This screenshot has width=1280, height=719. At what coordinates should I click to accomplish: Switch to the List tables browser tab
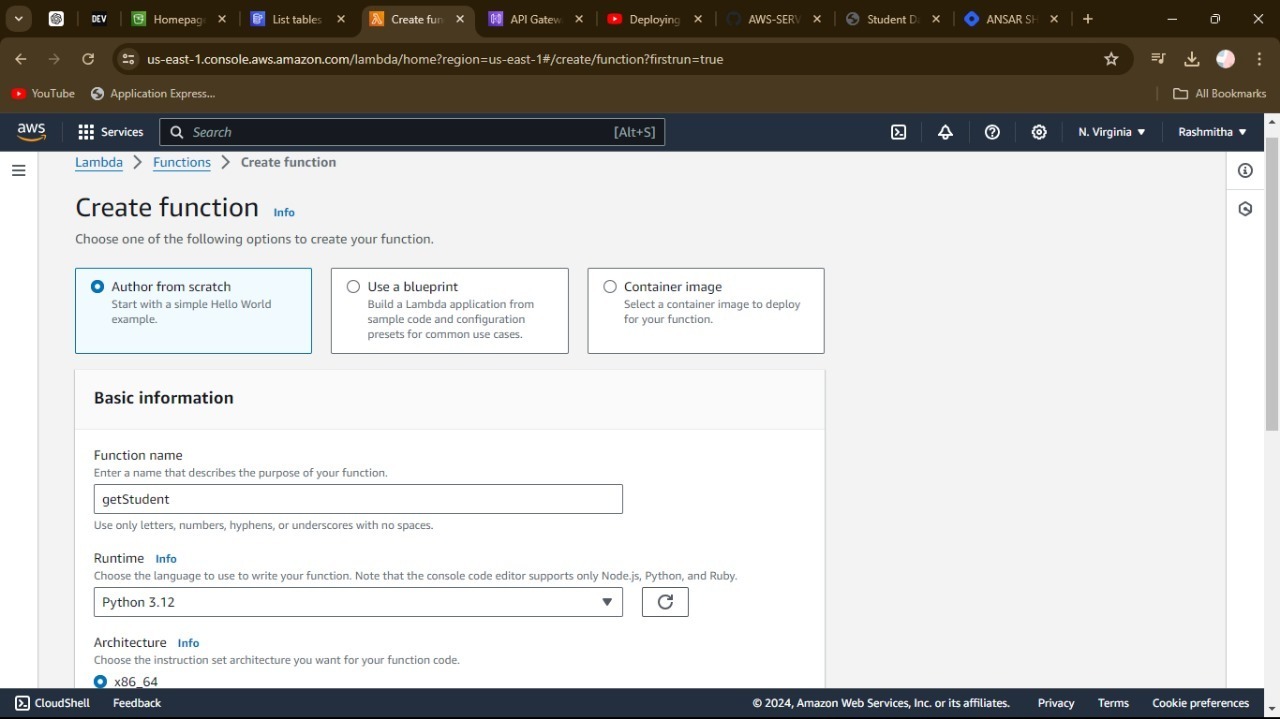(298, 19)
